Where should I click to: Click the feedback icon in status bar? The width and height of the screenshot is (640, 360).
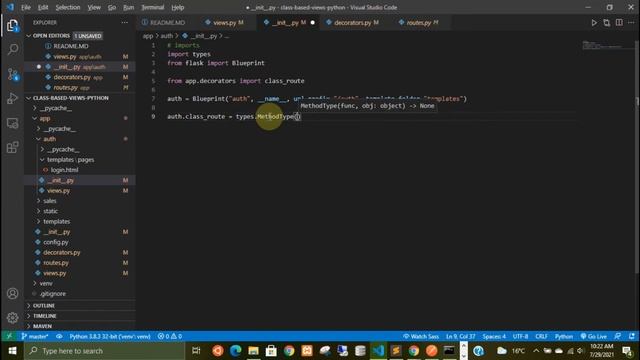point(618,336)
